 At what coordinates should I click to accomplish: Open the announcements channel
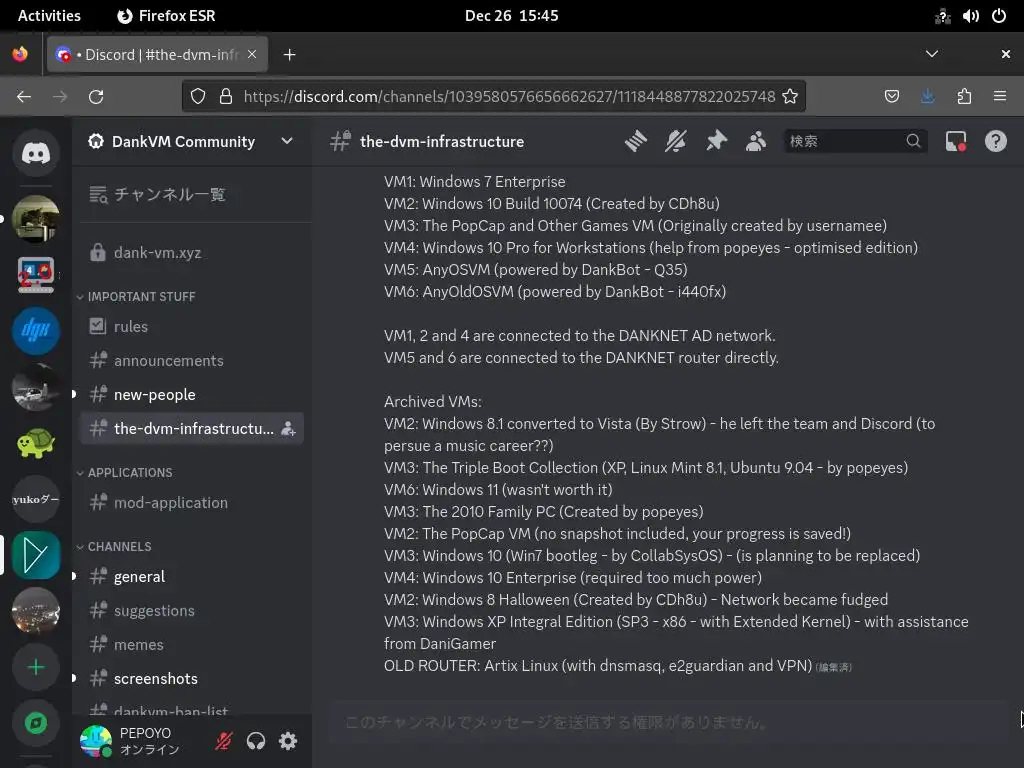(191, 360)
